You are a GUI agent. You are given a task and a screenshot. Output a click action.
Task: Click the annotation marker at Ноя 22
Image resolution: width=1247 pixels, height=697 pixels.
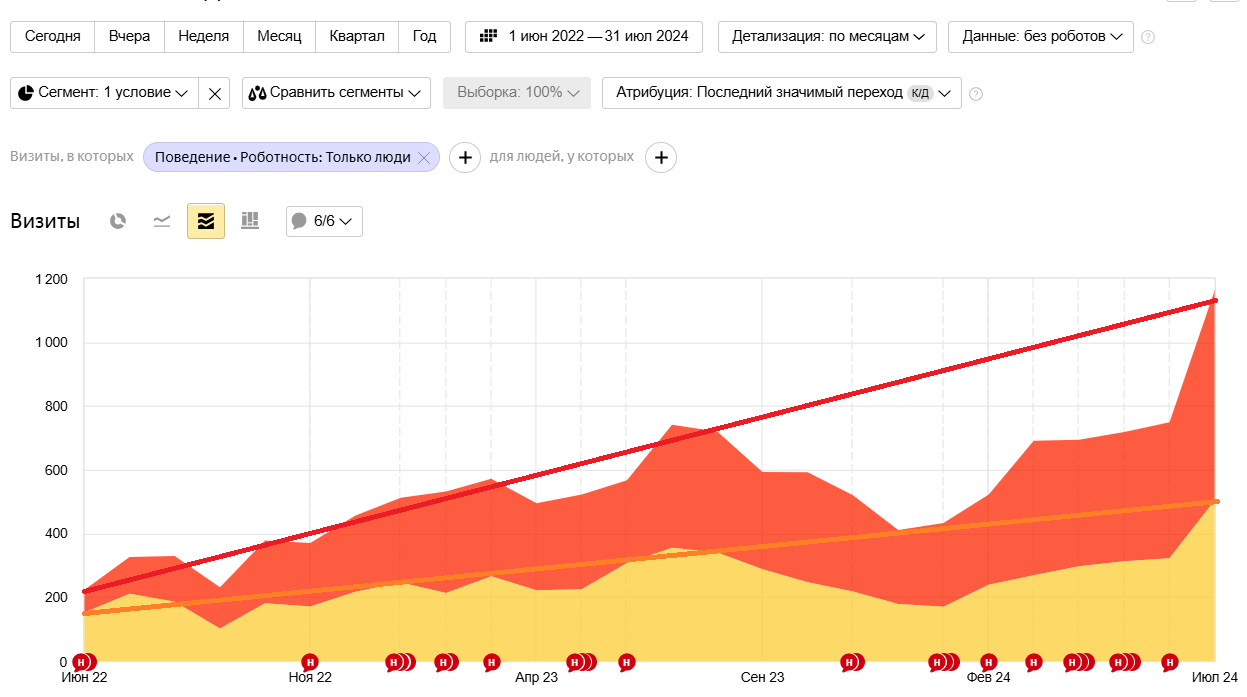(310, 662)
